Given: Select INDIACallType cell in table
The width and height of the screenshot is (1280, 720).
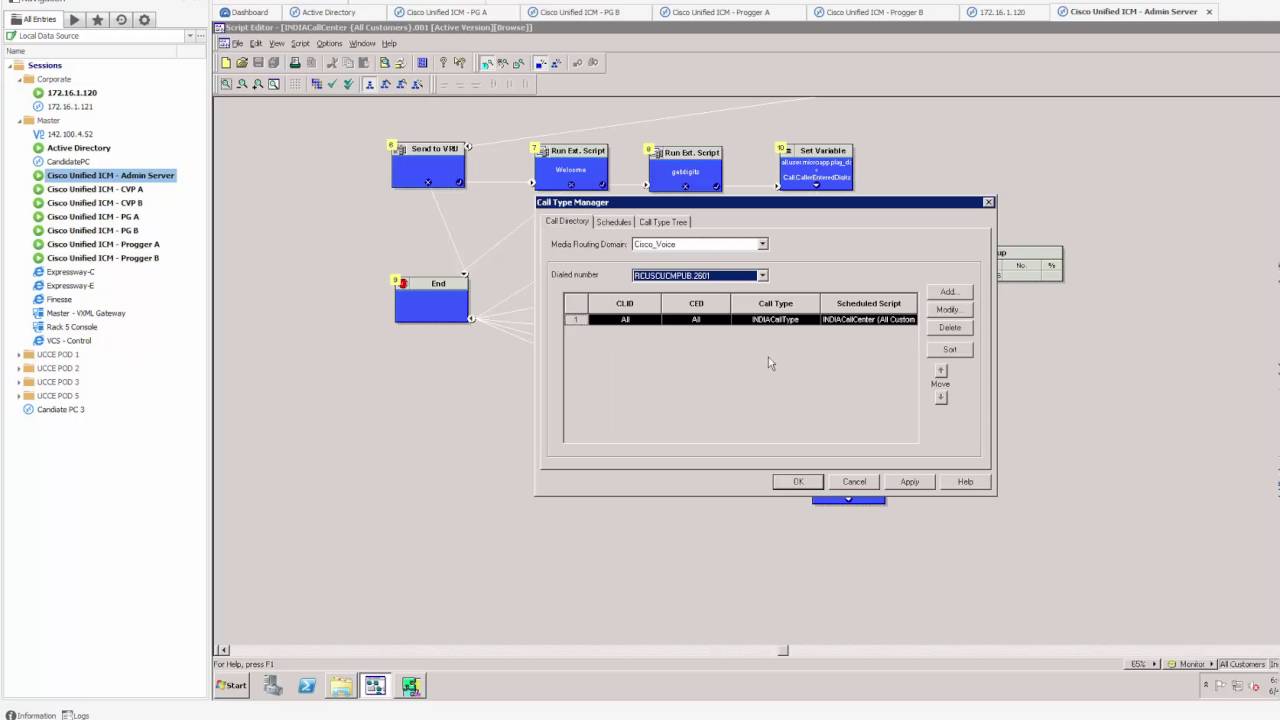Looking at the screenshot, I should pos(775,320).
